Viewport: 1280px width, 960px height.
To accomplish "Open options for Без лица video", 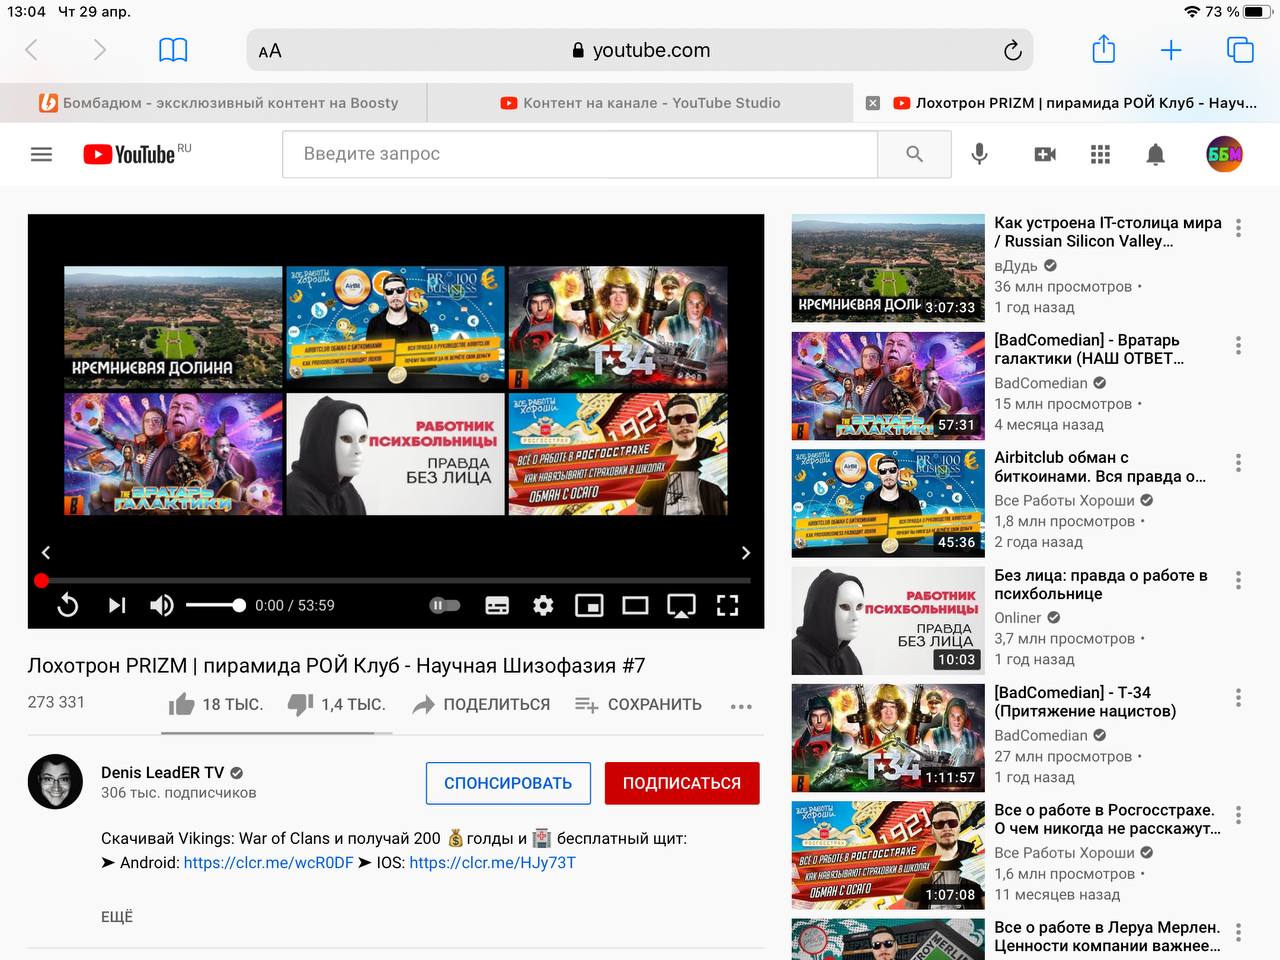I will [x=1238, y=580].
